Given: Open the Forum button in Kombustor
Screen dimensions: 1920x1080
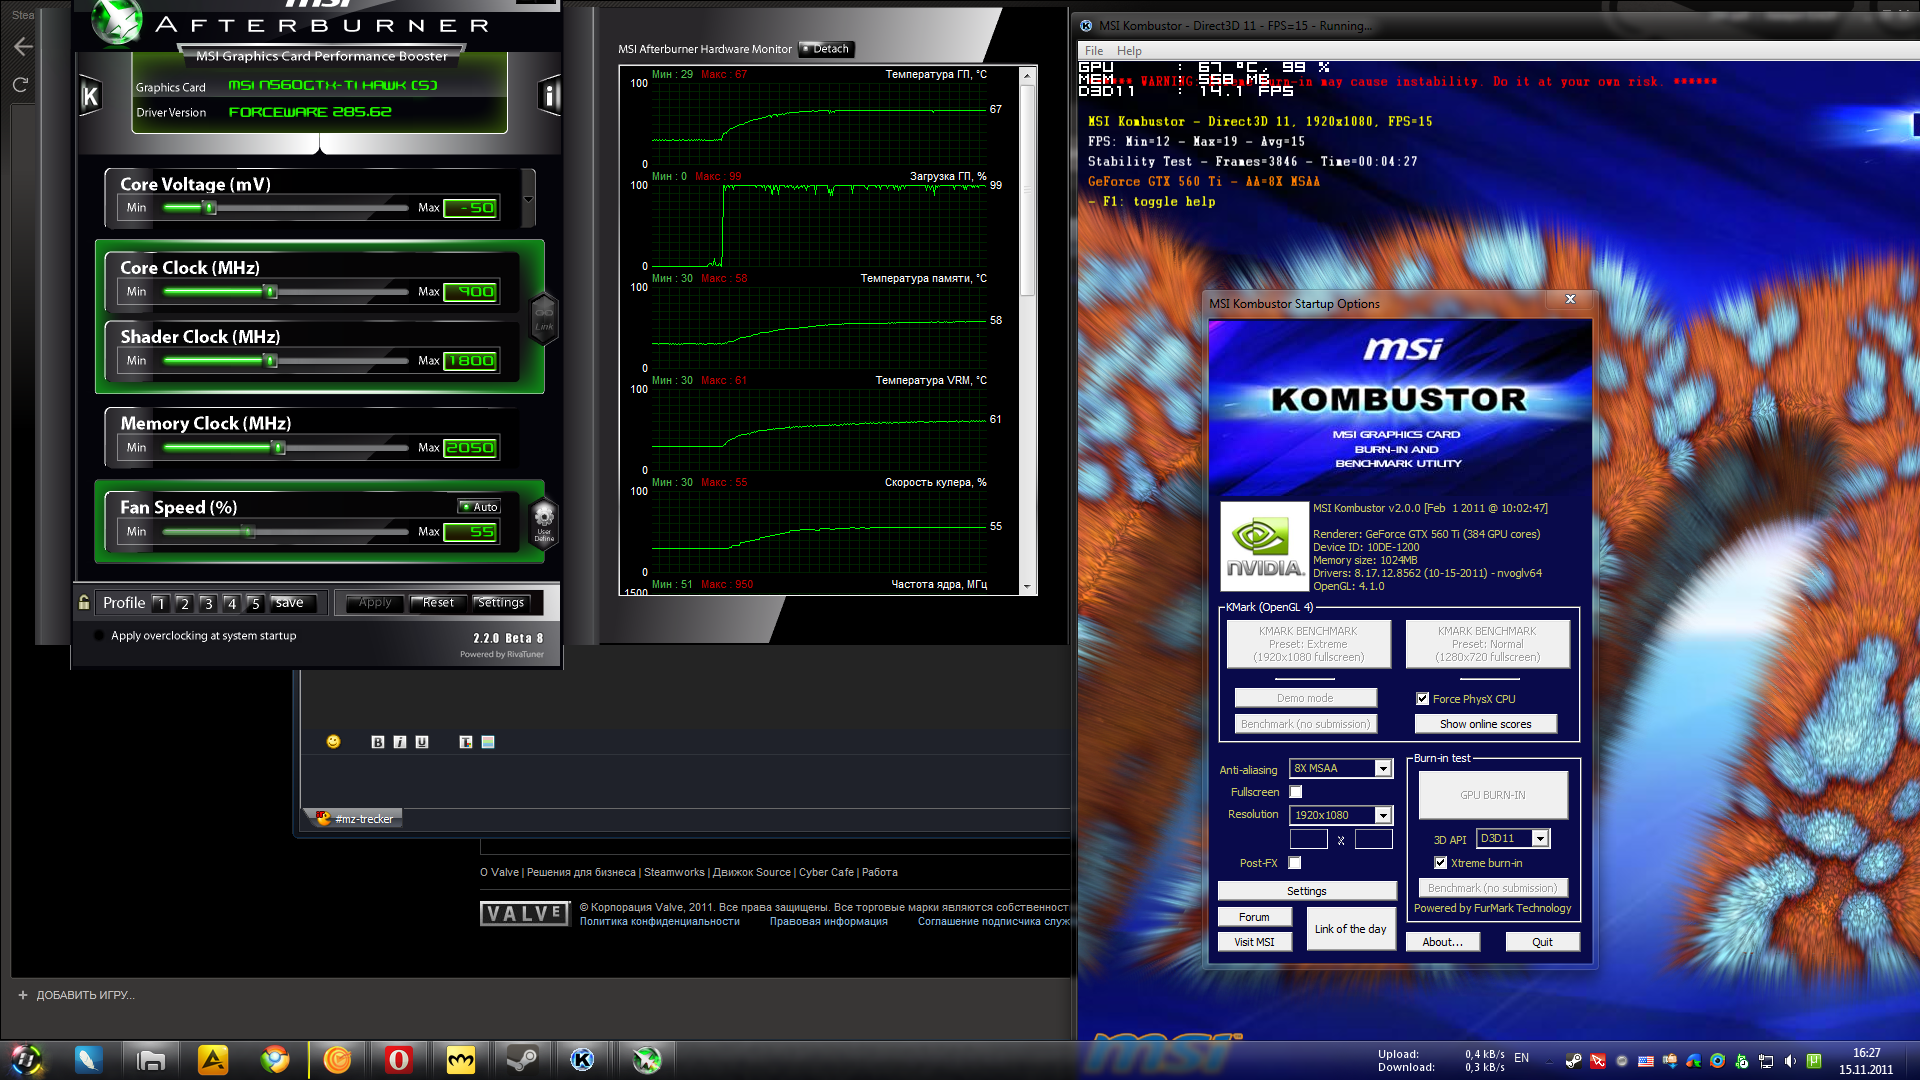Looking at the screenshot, I should coord(1254,917).
